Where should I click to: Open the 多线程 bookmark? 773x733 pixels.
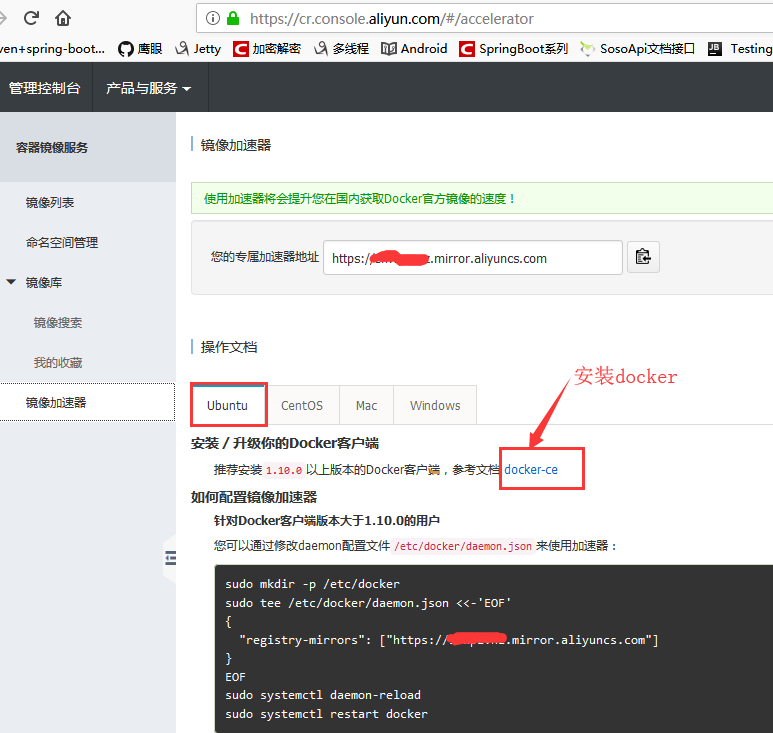(x=342, y=49)
